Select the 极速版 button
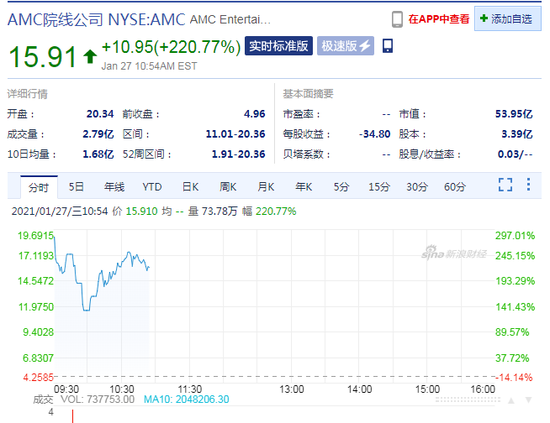Image resolution: width=550 pixels, height=423 pixels. [346, 46]
